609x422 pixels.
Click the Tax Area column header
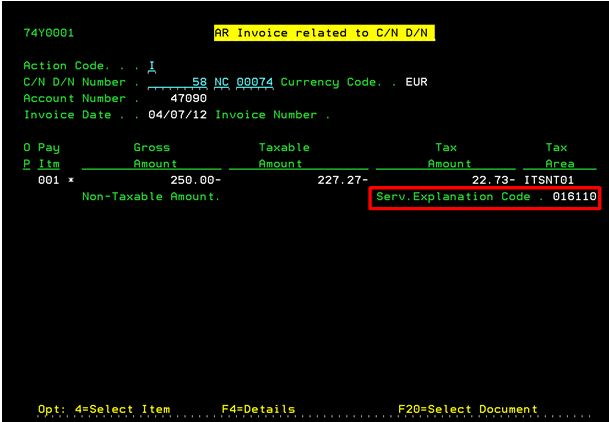[x=560, y=155]
